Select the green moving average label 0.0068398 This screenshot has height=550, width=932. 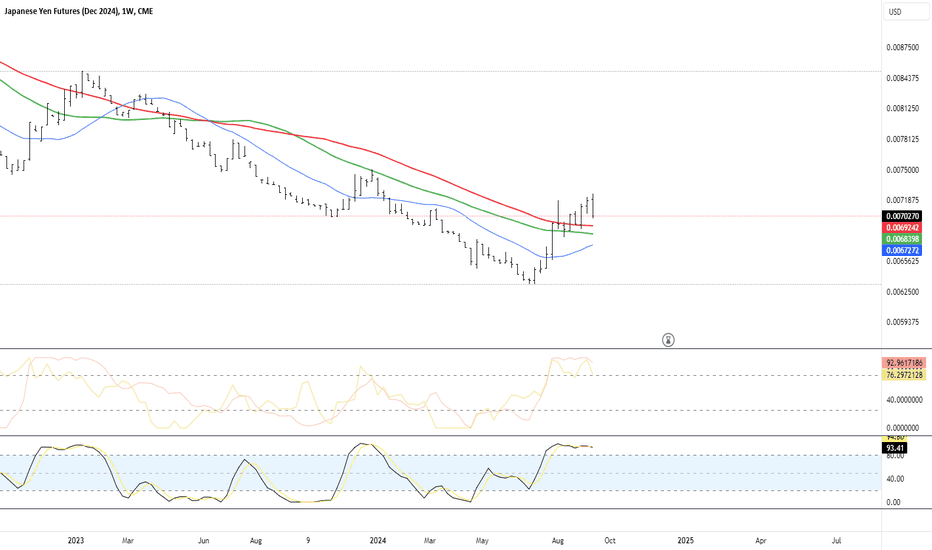pos(902,239)
